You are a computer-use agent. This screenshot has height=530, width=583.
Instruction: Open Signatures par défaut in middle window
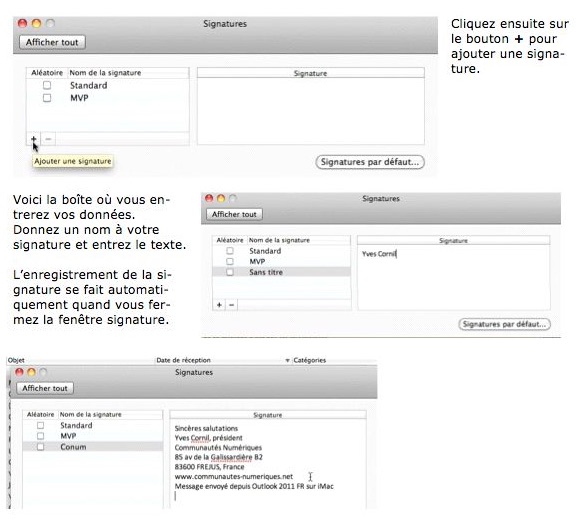coord(505,324)
